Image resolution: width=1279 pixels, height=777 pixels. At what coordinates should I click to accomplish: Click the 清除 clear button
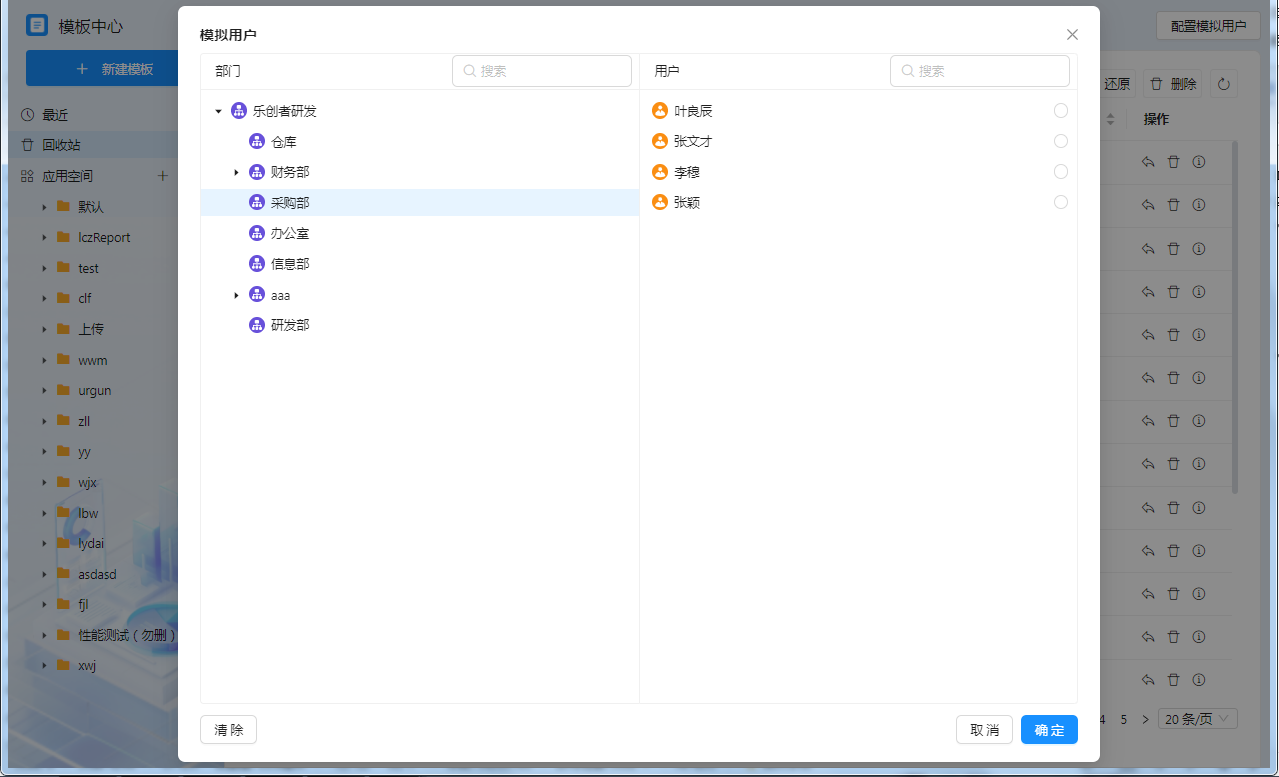tap(229, 730)
